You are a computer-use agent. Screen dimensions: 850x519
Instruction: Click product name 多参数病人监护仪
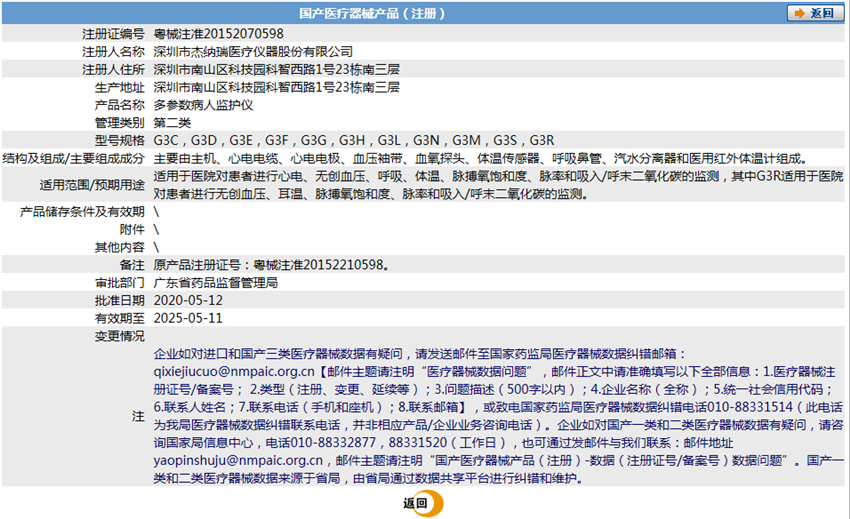203,105
